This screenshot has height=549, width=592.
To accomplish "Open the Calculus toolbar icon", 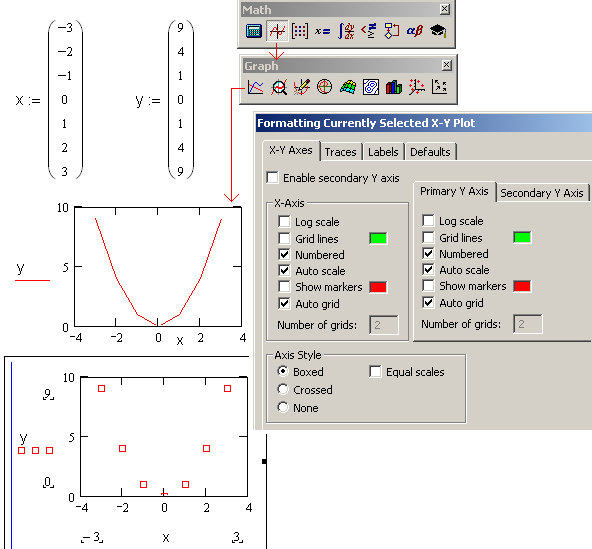I will click(x=346, y=31).
